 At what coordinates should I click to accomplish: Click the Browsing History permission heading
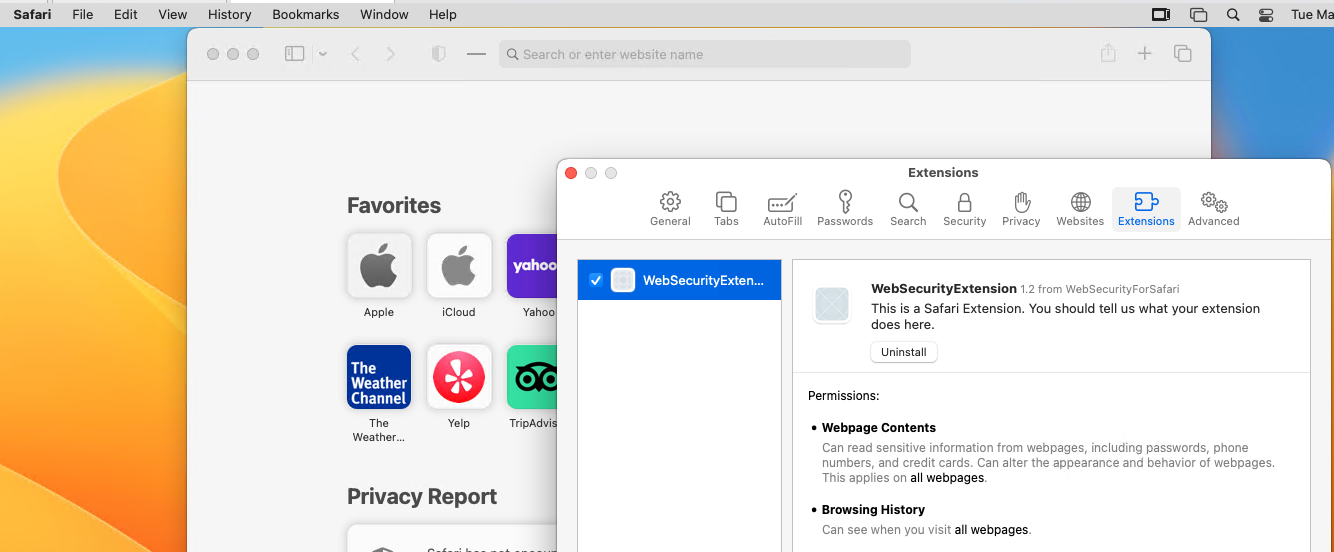pyautogui.click(x=873, y=509)
